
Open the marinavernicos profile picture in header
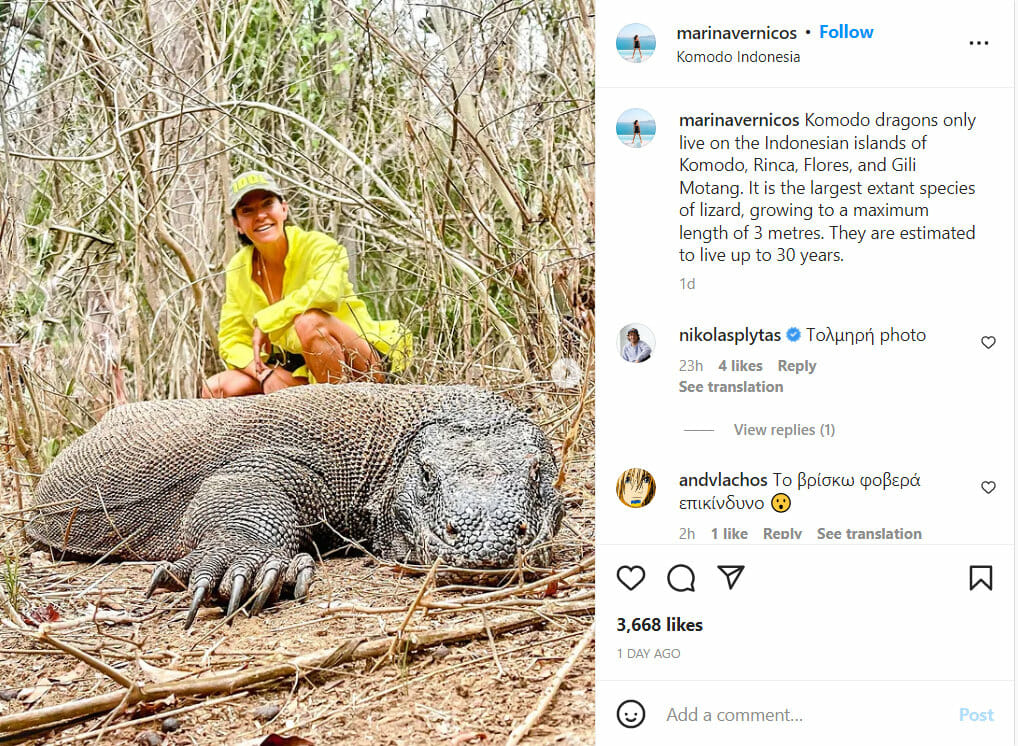pos(636,43)
